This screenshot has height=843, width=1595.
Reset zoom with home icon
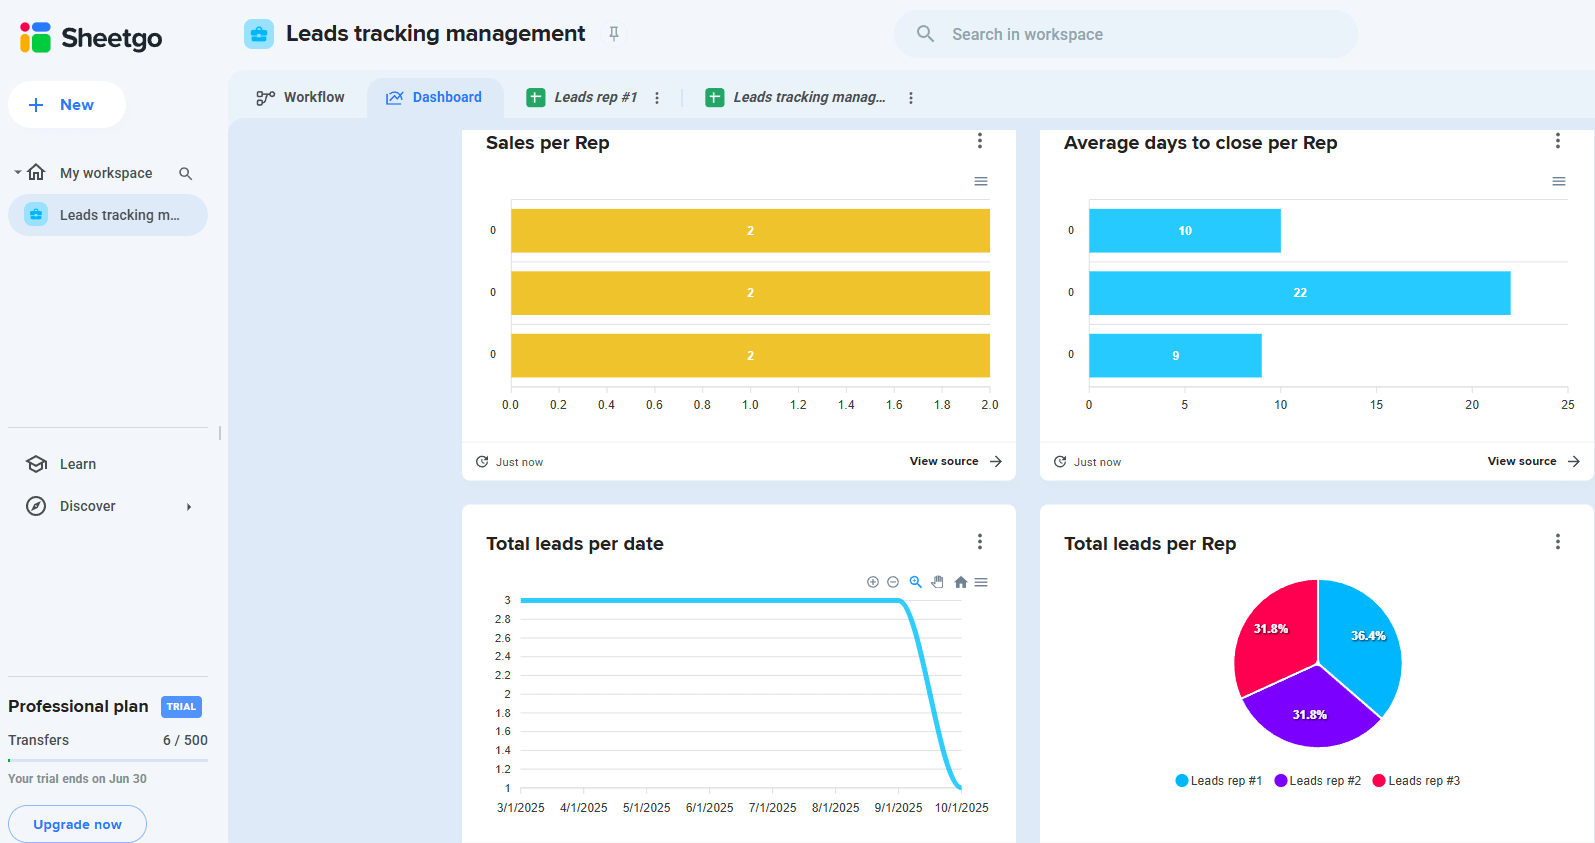click(961, 582)
